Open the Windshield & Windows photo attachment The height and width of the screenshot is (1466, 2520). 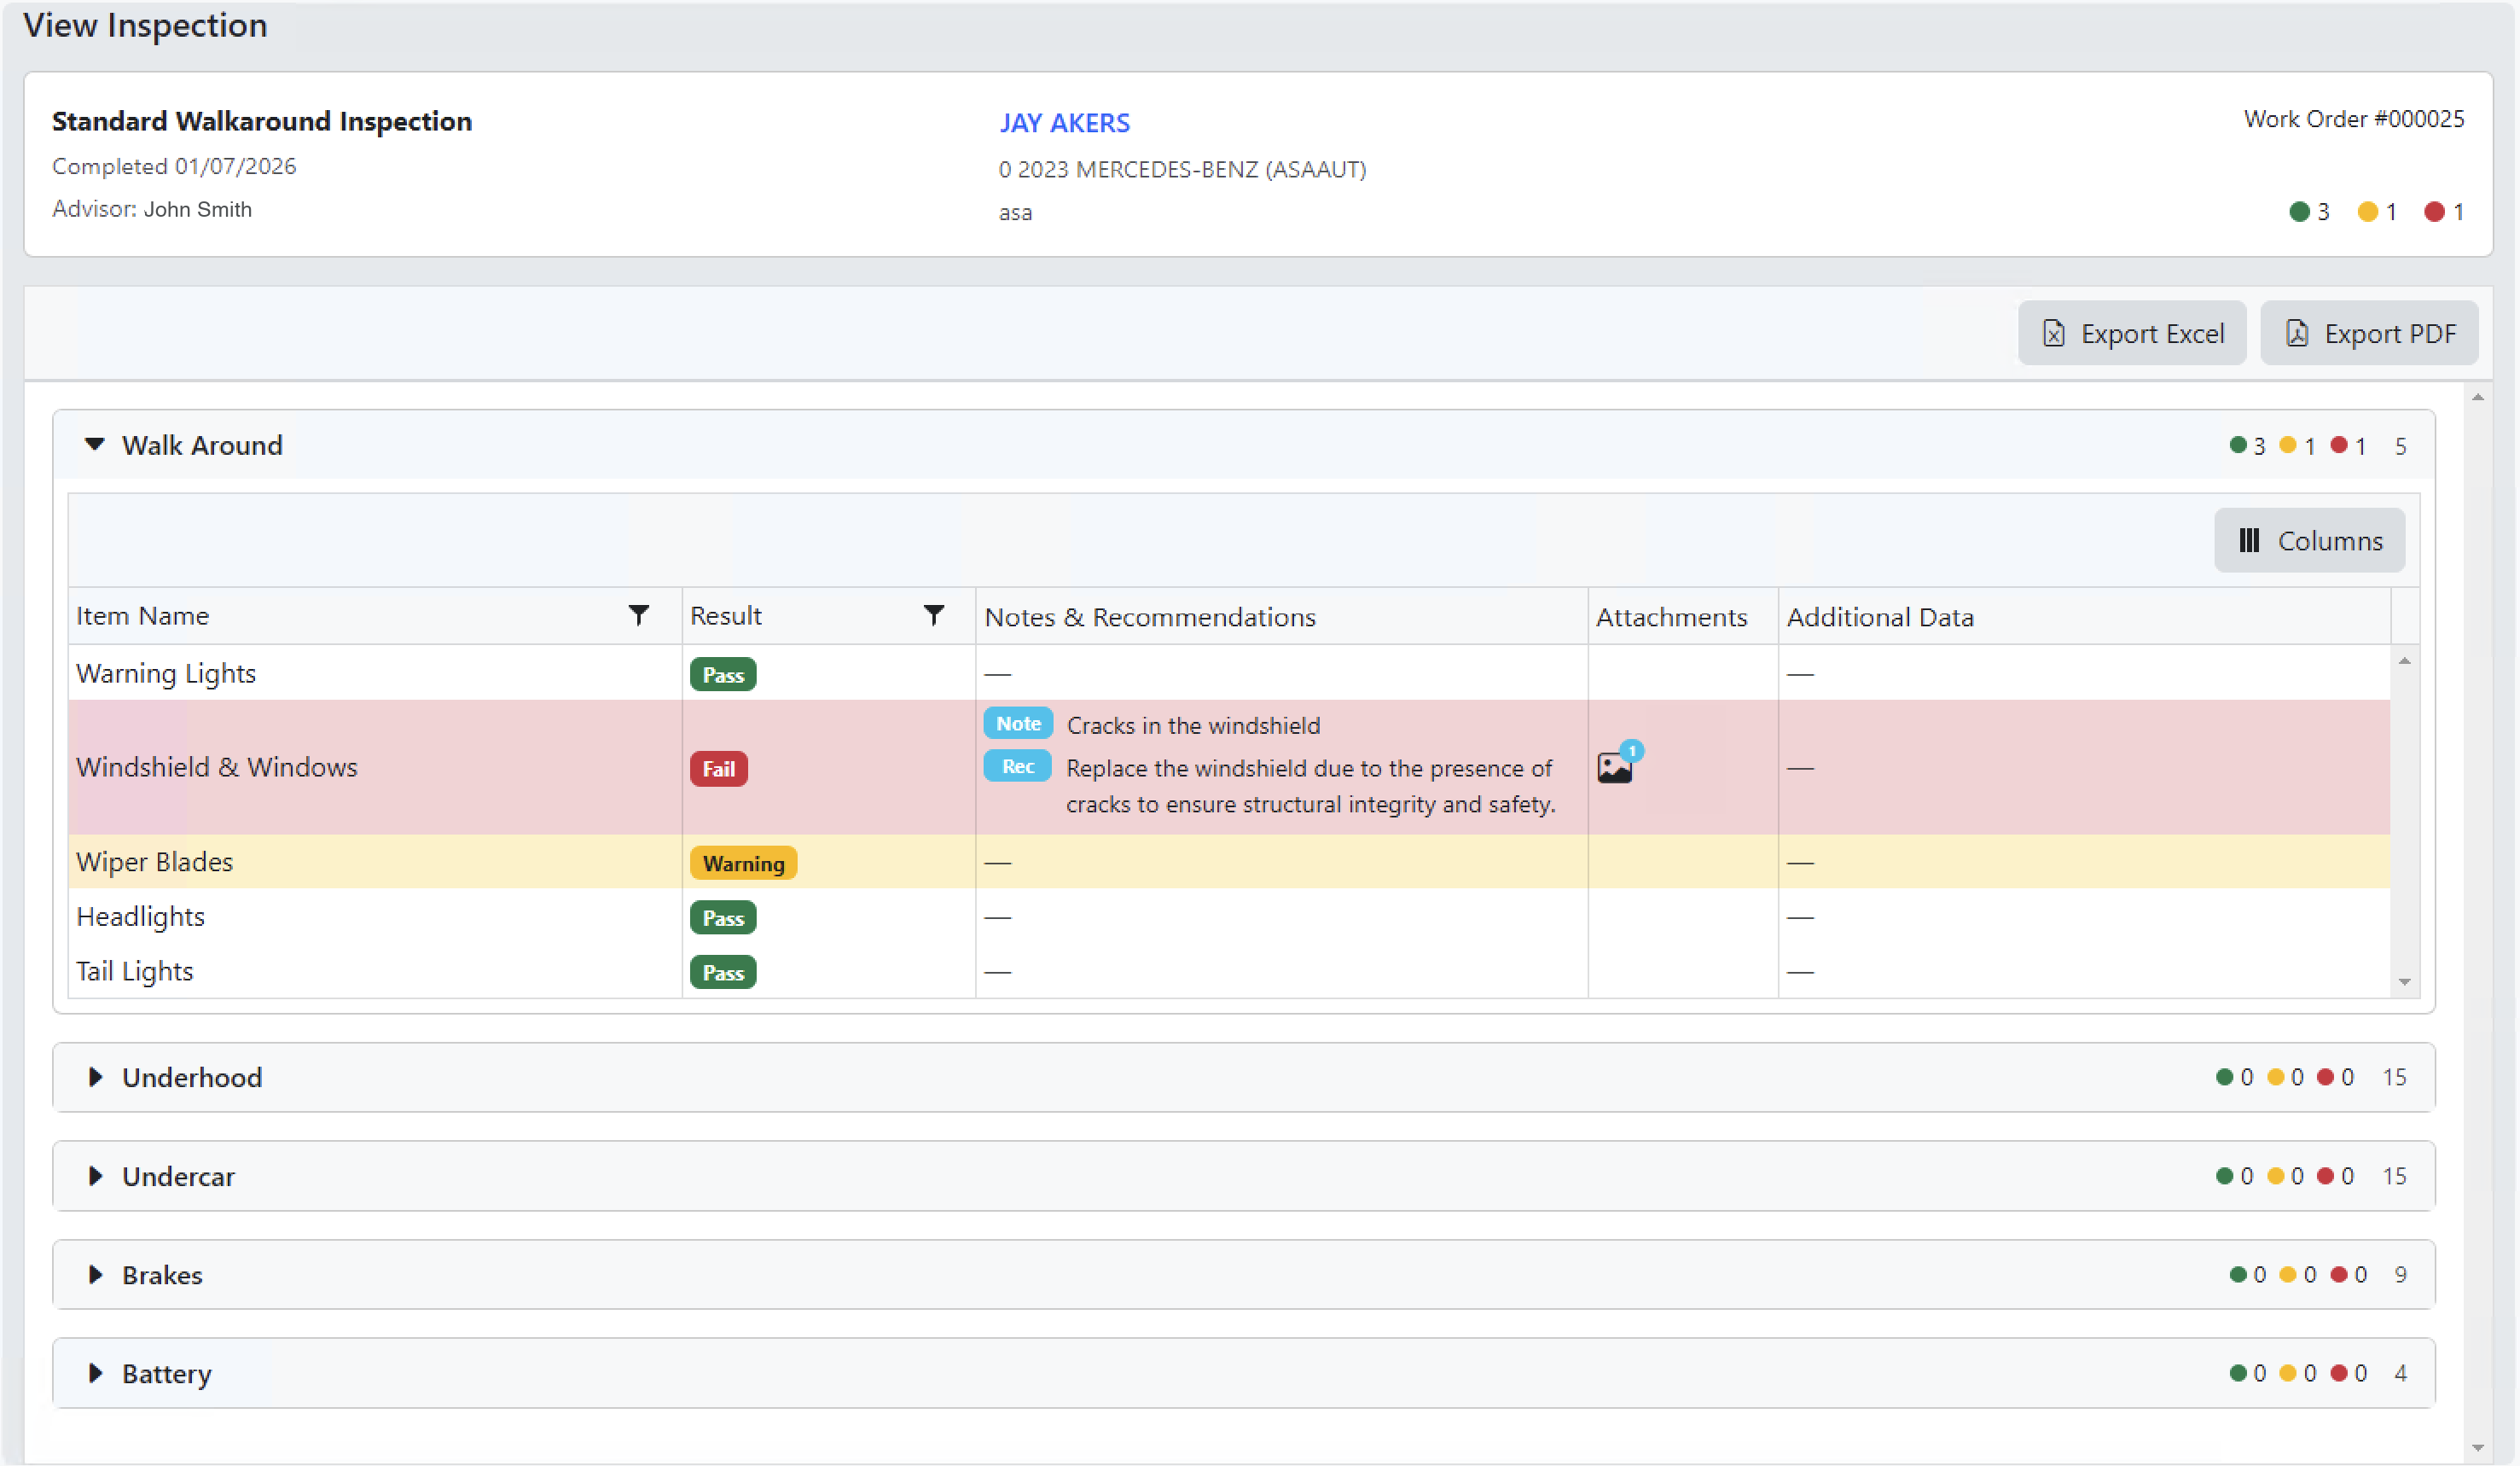[x=1616, y=766]
